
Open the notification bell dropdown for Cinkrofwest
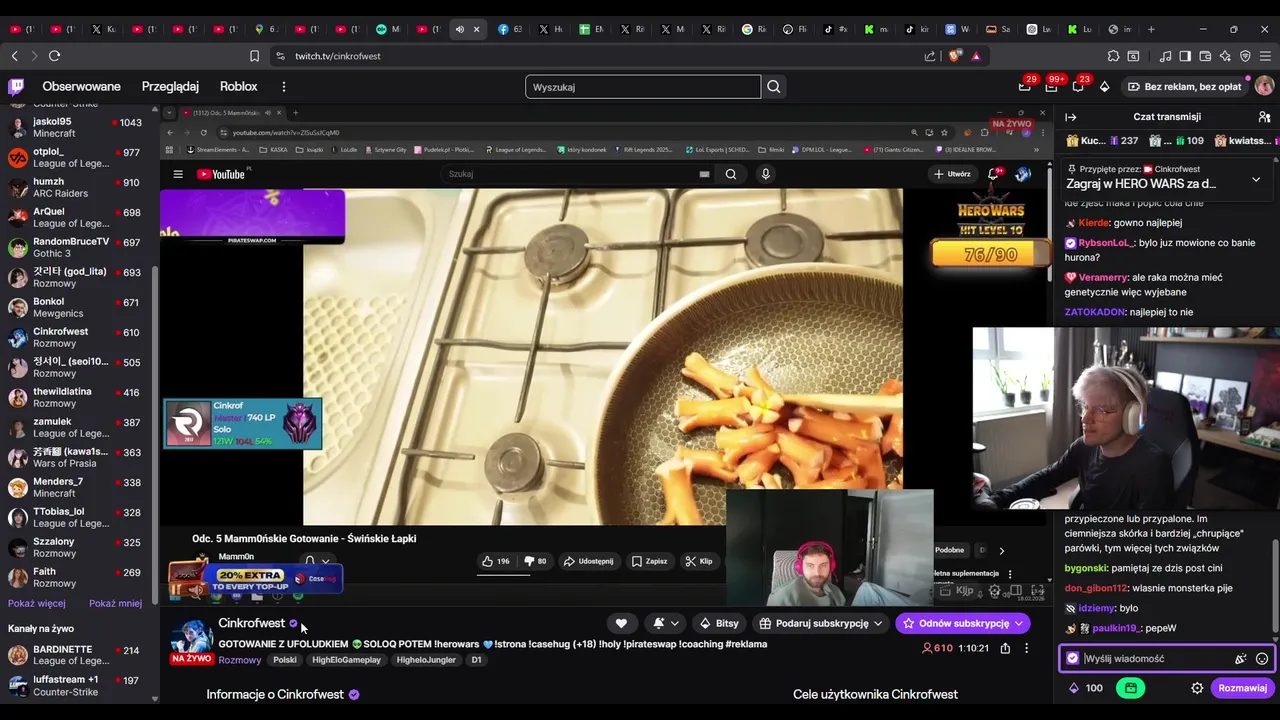tap(666, 623)
